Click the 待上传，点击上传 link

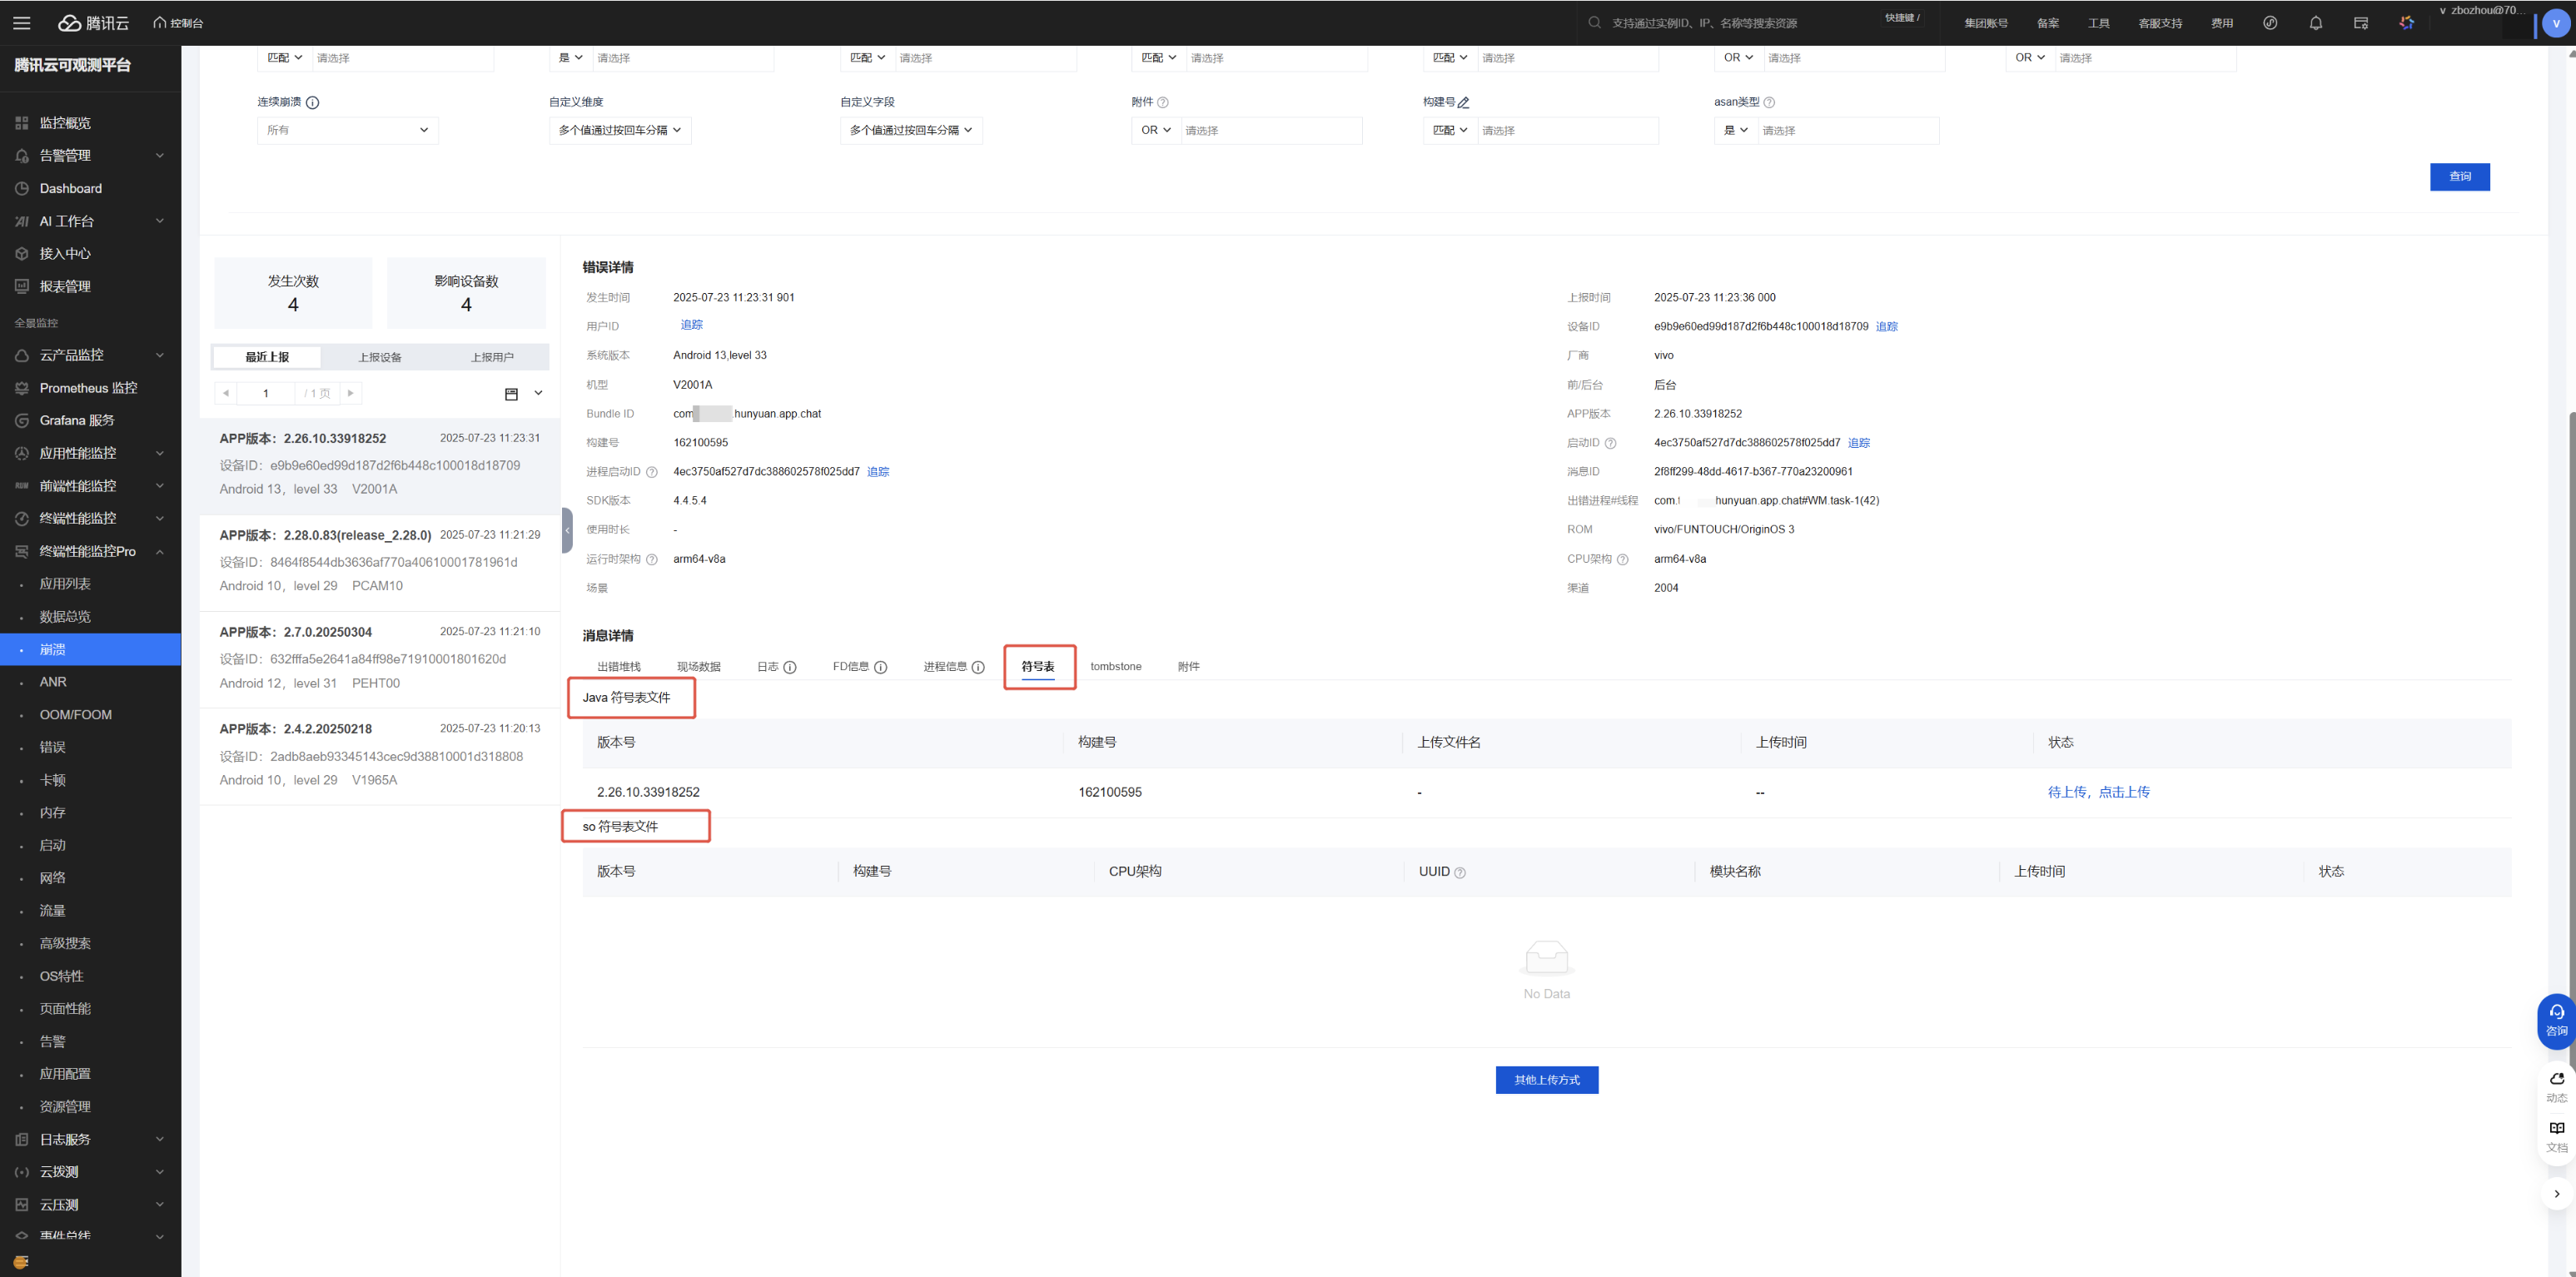2098,792
